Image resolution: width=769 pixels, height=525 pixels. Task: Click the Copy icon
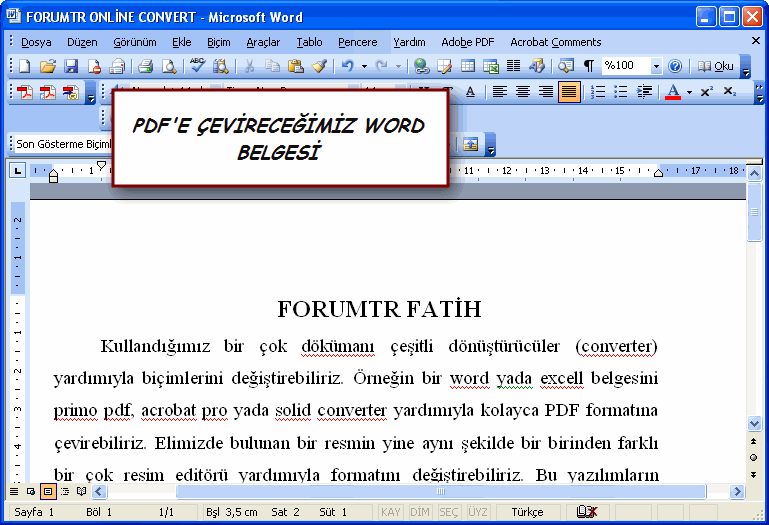[272, 66]
